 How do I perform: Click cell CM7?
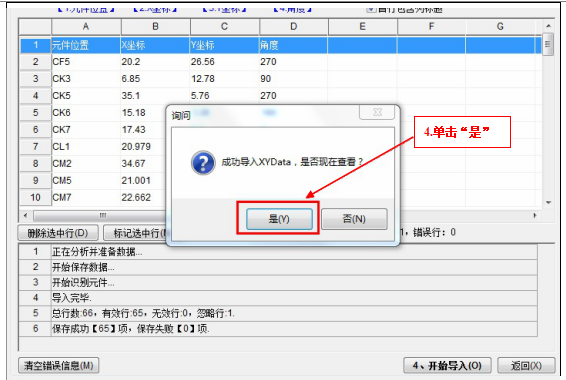(86, 197)
